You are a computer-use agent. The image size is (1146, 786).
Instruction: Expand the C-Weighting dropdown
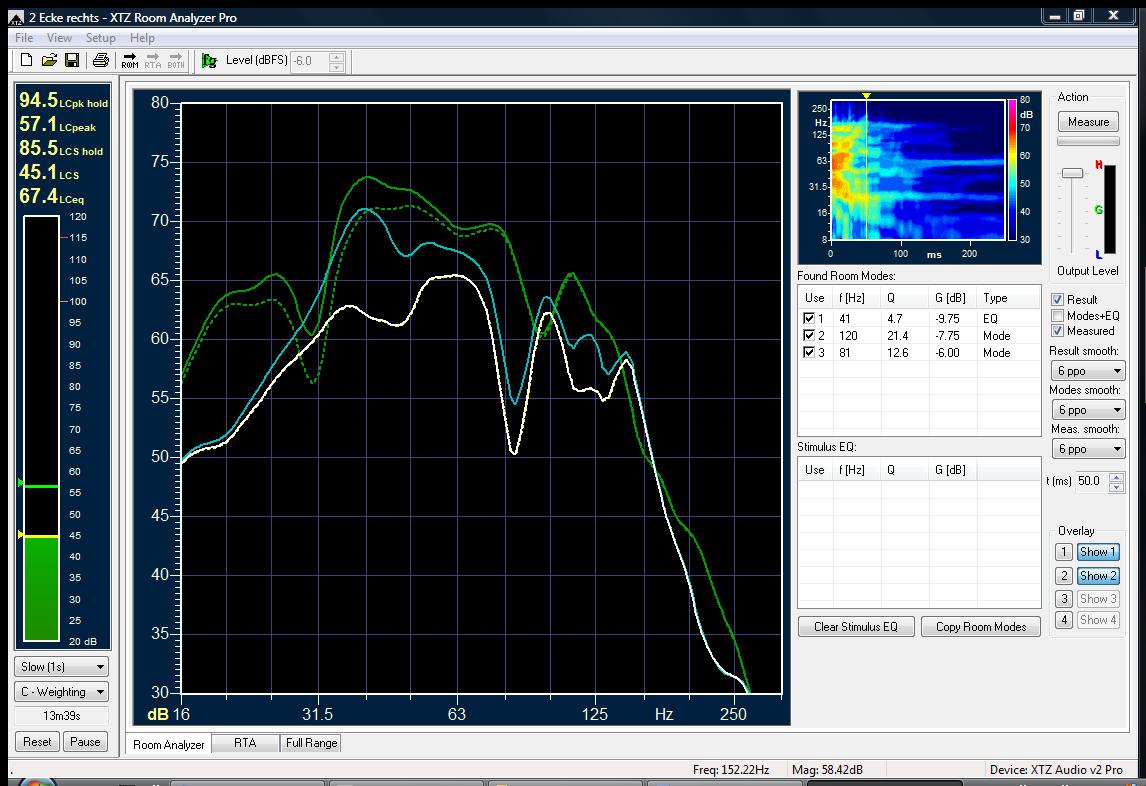click(x=61, y=692)
